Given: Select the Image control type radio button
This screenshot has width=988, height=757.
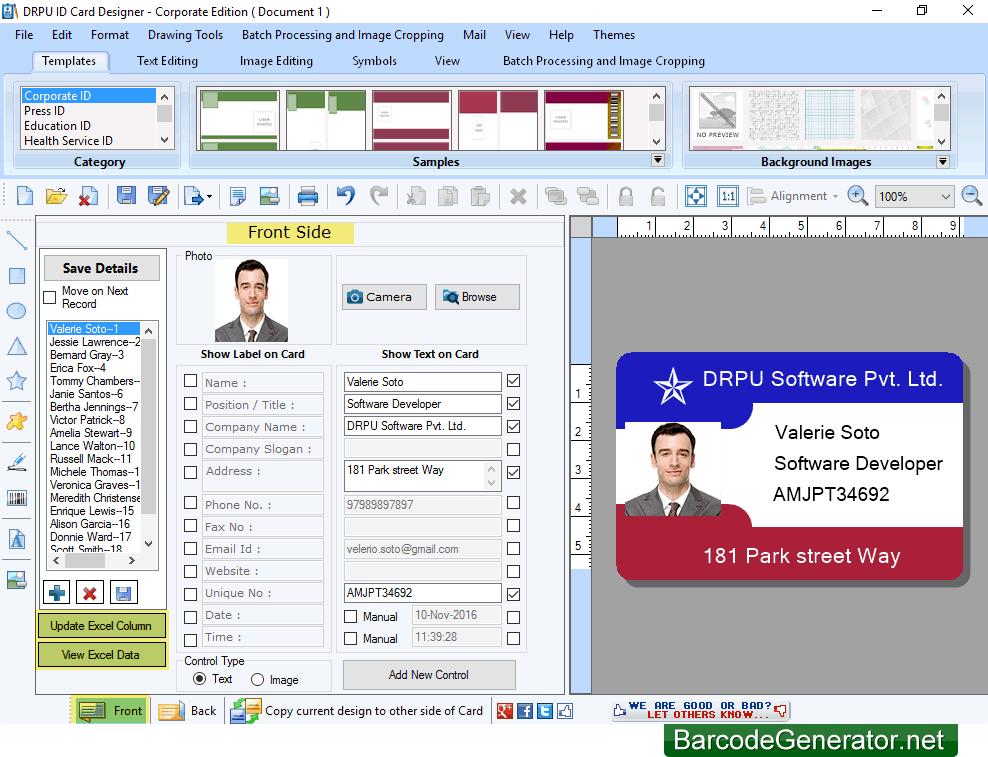Looking at the screenshot, I should [257, 679].
